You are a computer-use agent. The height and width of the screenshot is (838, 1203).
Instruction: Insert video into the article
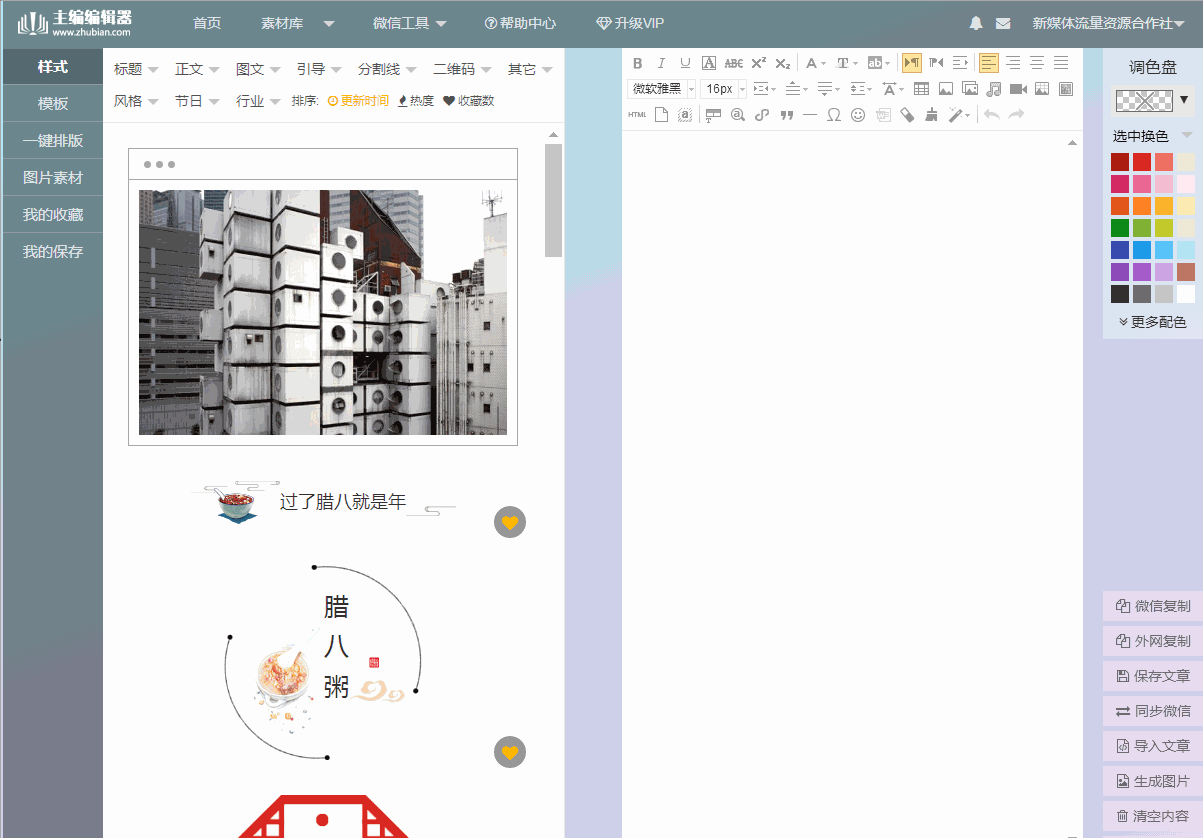tap(1018, 89)
